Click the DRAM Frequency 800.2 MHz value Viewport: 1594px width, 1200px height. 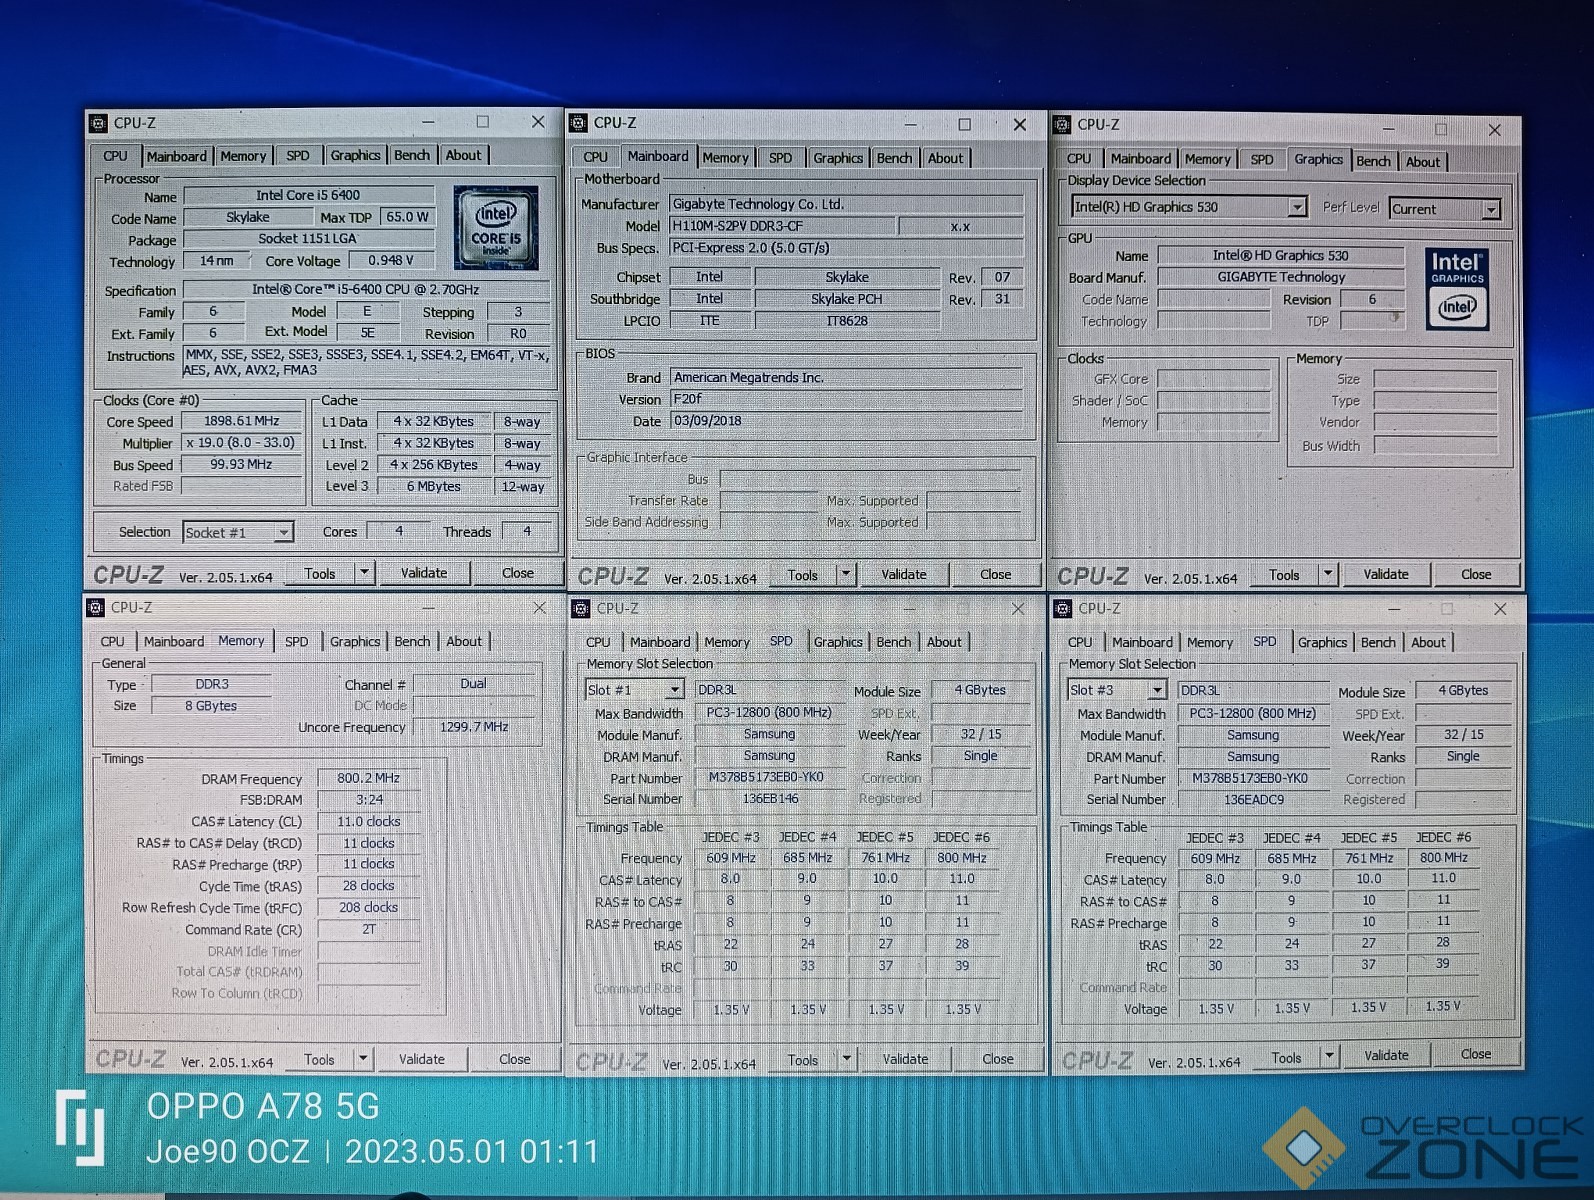[368, 778]
